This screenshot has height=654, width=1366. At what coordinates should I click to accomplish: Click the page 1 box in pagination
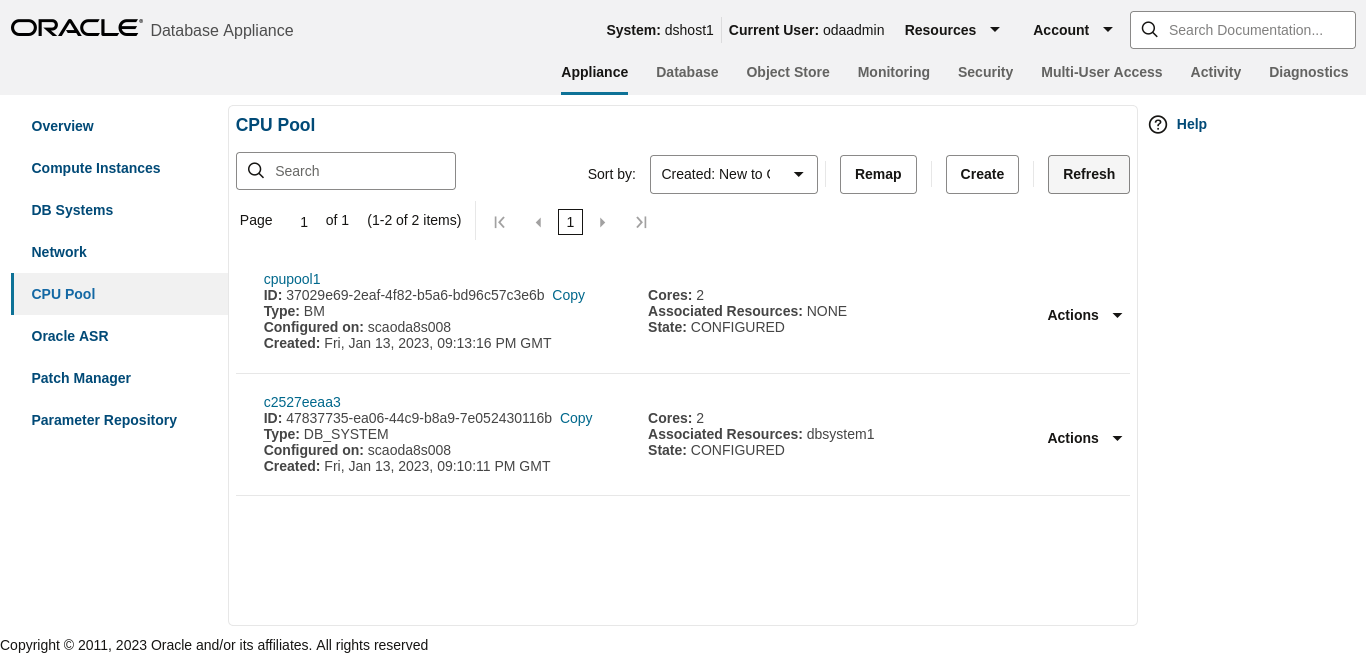pos(570,222)
